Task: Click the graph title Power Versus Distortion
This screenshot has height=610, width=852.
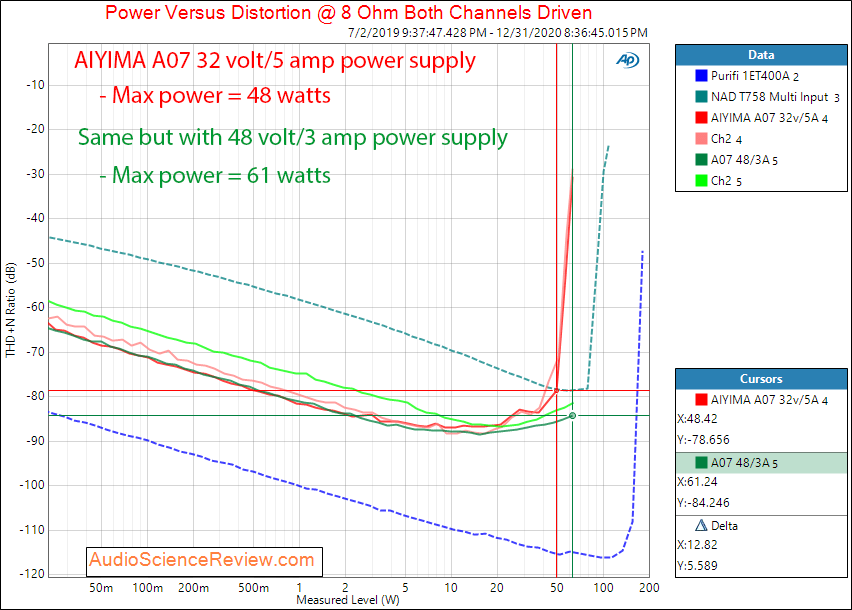Action: tap(348, 12)
